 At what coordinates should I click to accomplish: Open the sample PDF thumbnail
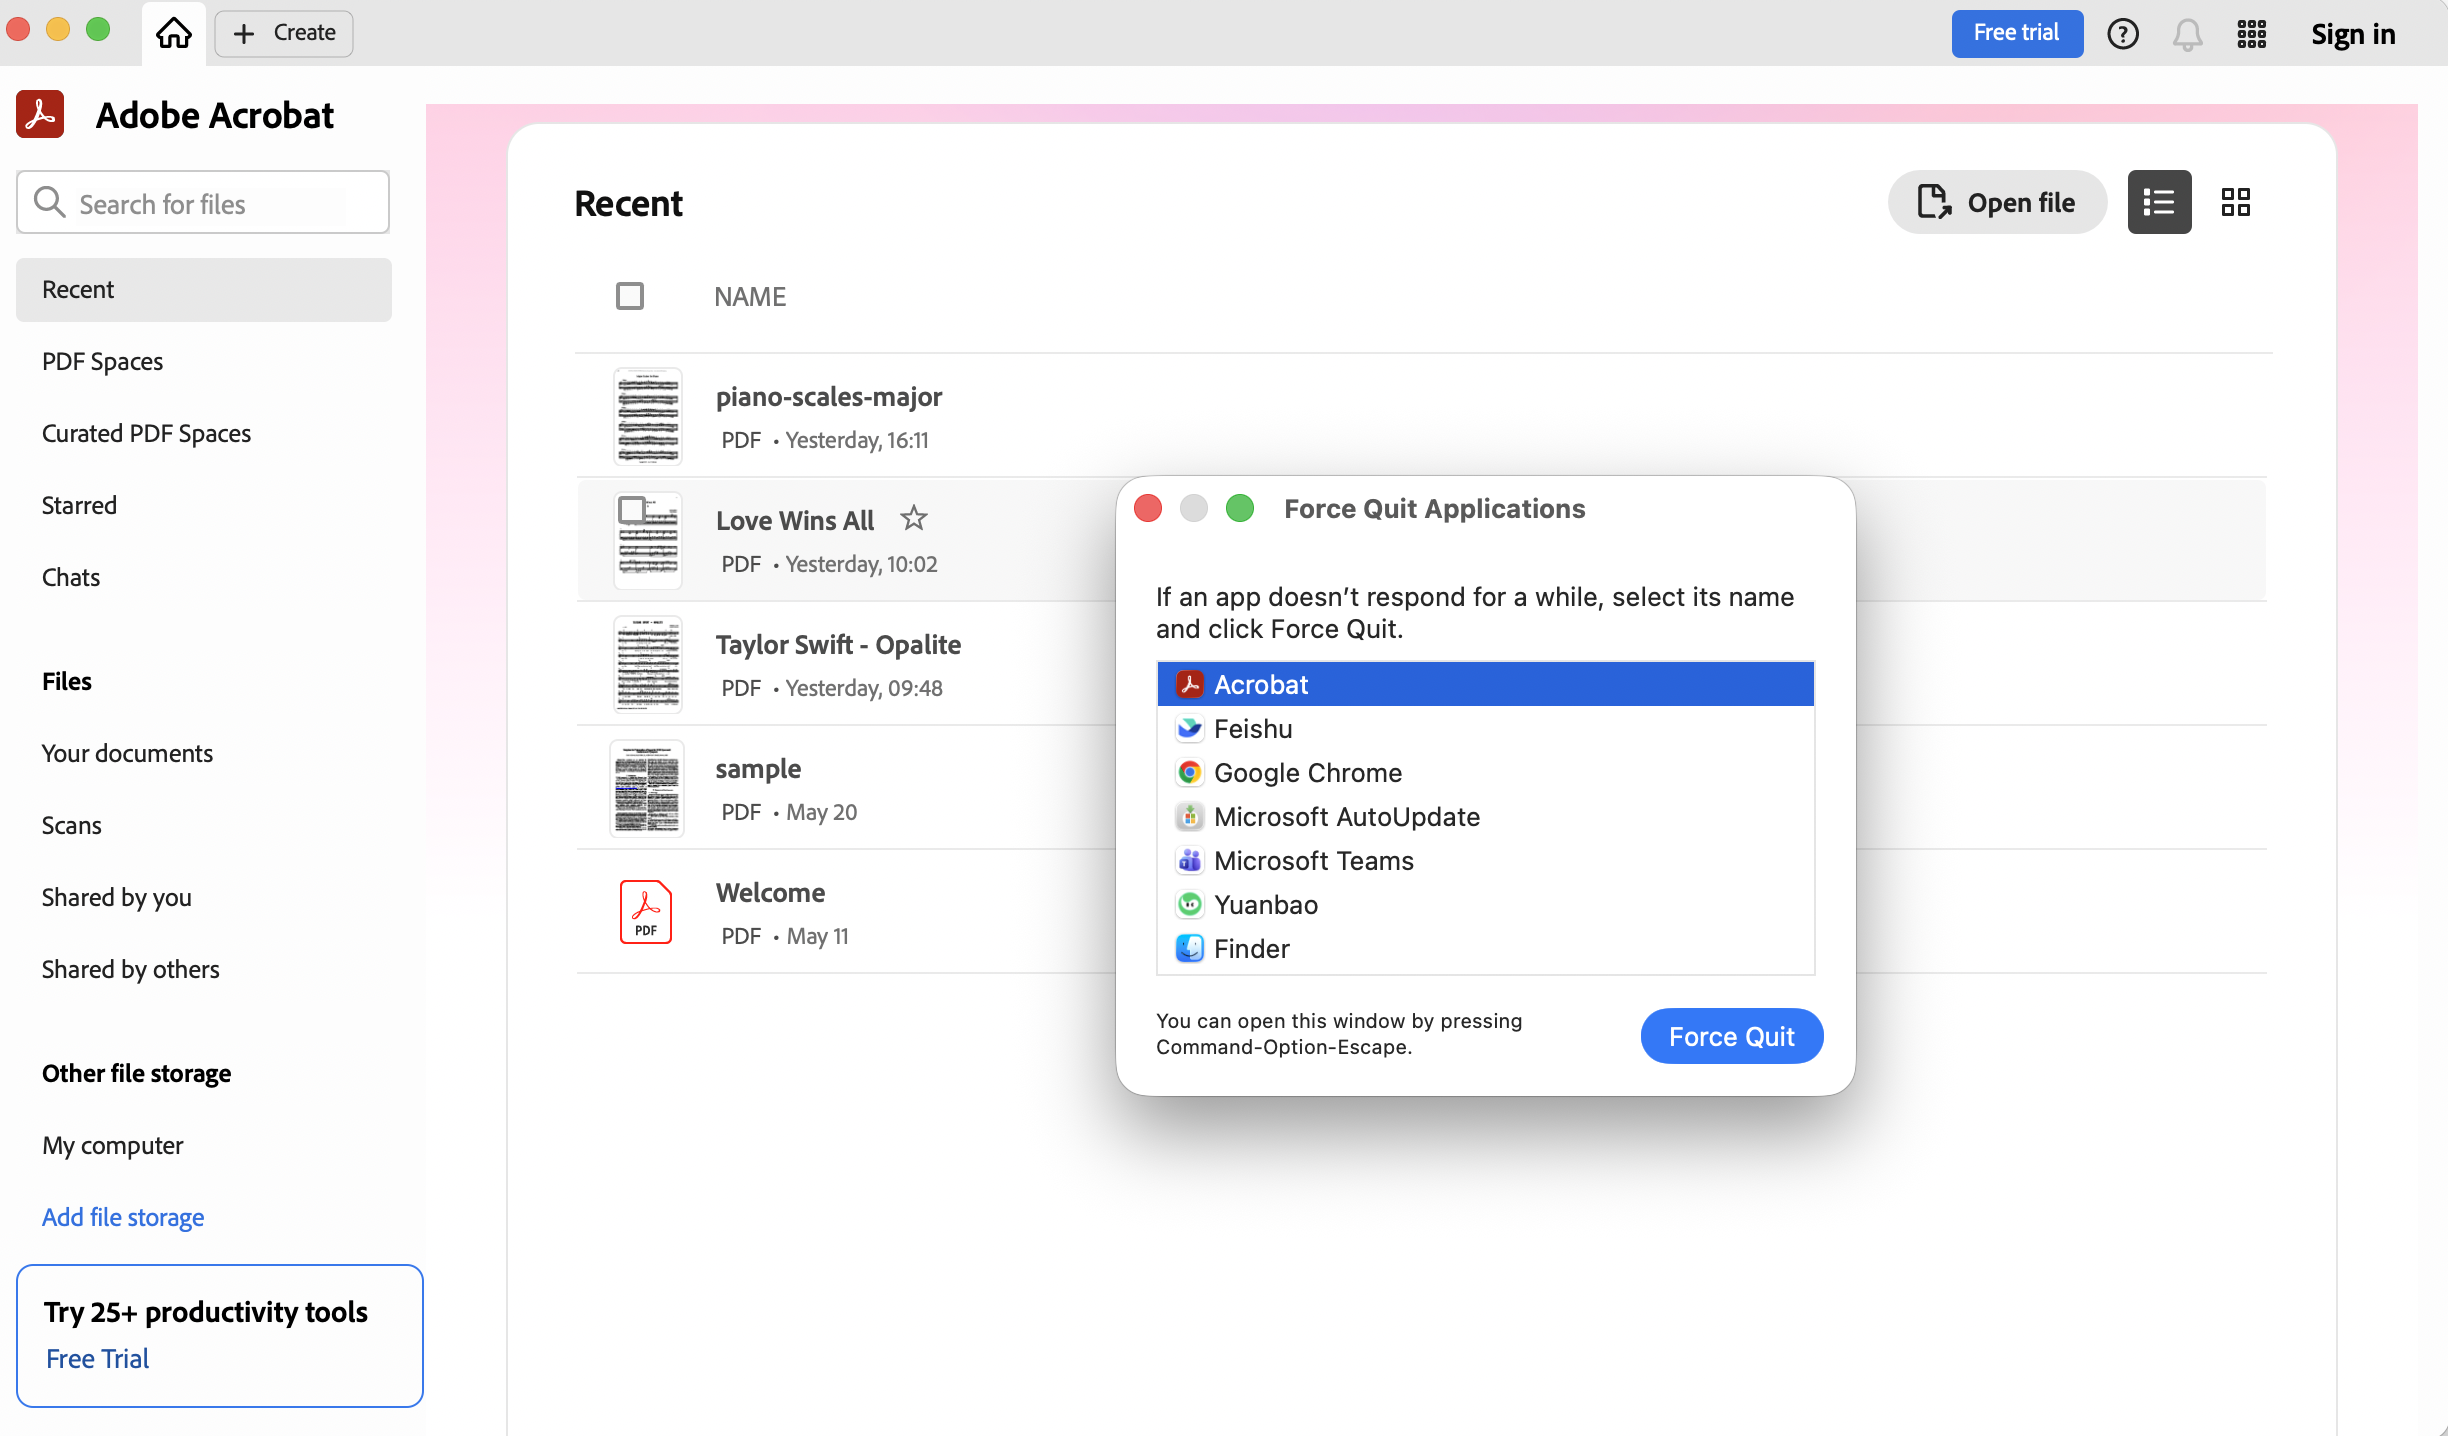click(647, 788)
